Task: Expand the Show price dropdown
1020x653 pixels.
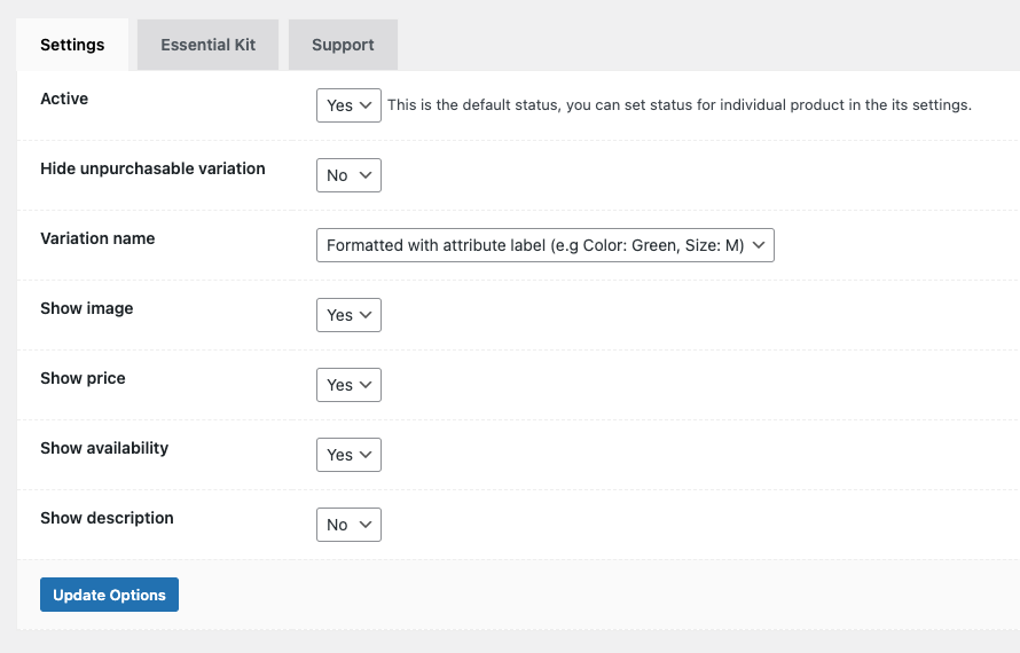Action: [x=348, y=385]
